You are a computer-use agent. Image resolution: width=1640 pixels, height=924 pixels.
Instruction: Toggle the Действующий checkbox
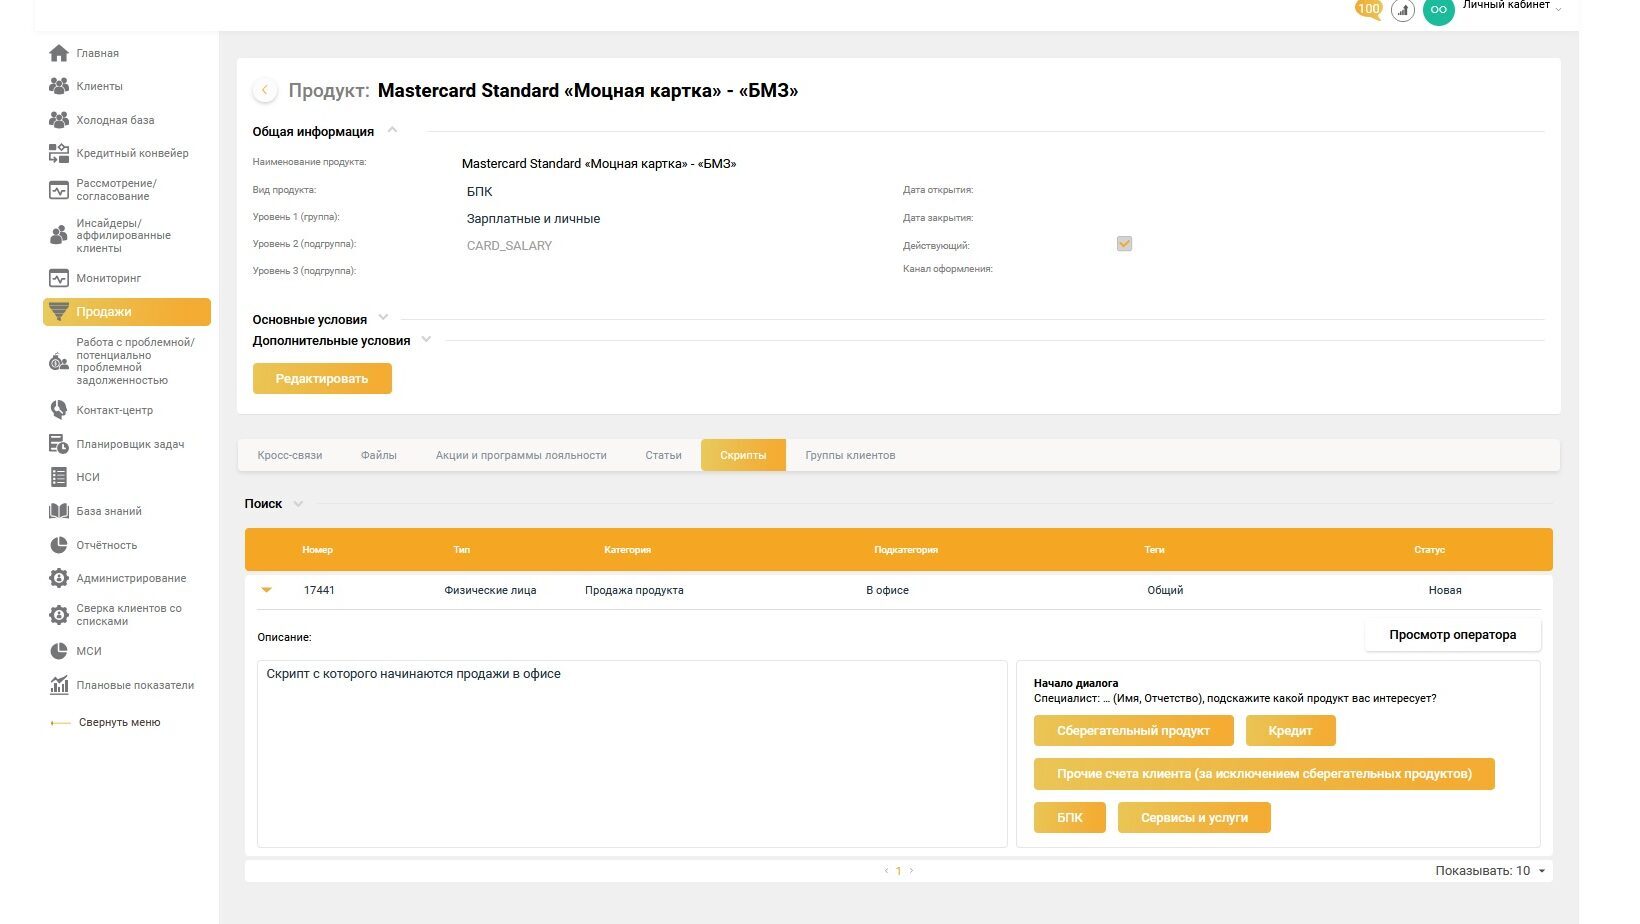pyautogui.click(x=1124, y=244)
